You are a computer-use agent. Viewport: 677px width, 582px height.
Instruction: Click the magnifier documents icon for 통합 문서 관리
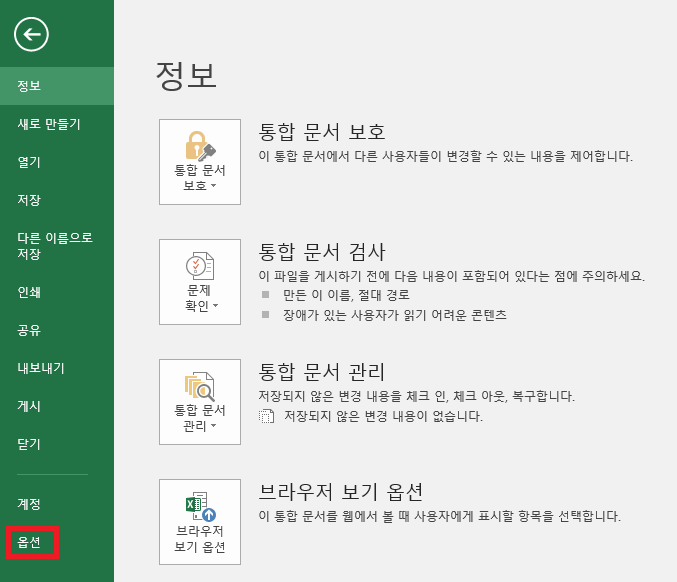[x=200, y=386]
